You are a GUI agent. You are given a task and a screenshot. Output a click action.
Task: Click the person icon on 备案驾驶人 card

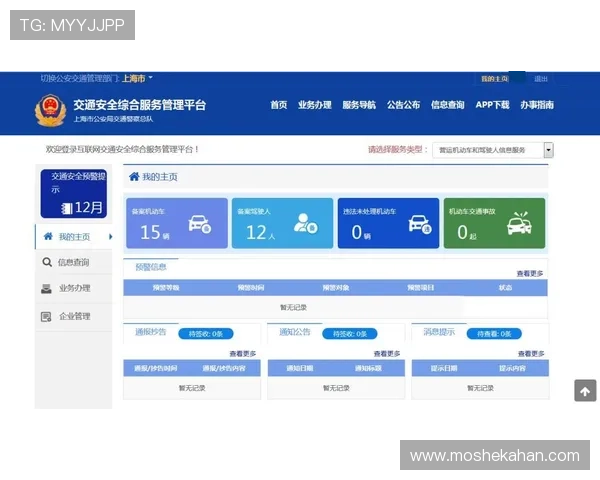[305, 224]
